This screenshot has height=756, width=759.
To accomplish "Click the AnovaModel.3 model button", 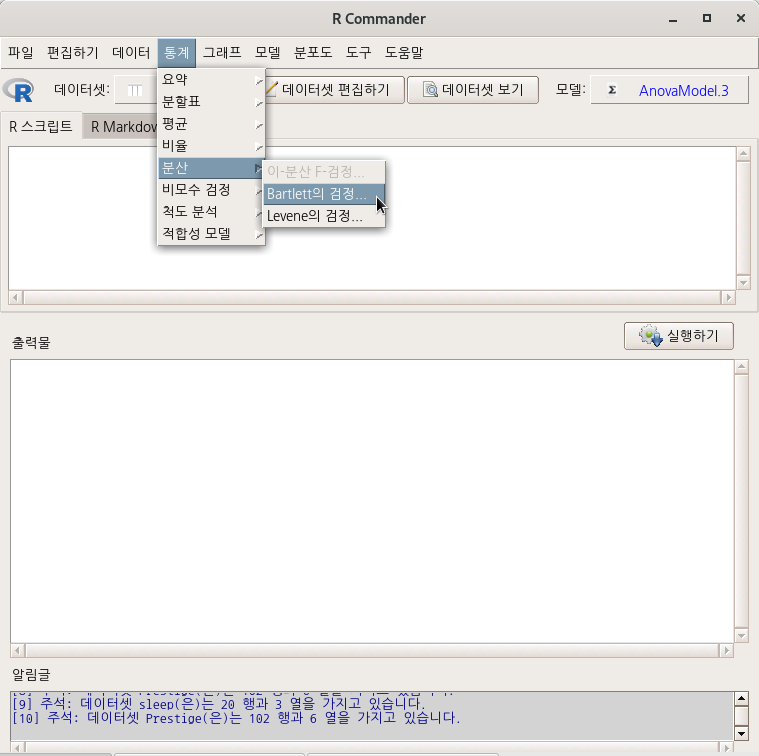I will 669,90.
